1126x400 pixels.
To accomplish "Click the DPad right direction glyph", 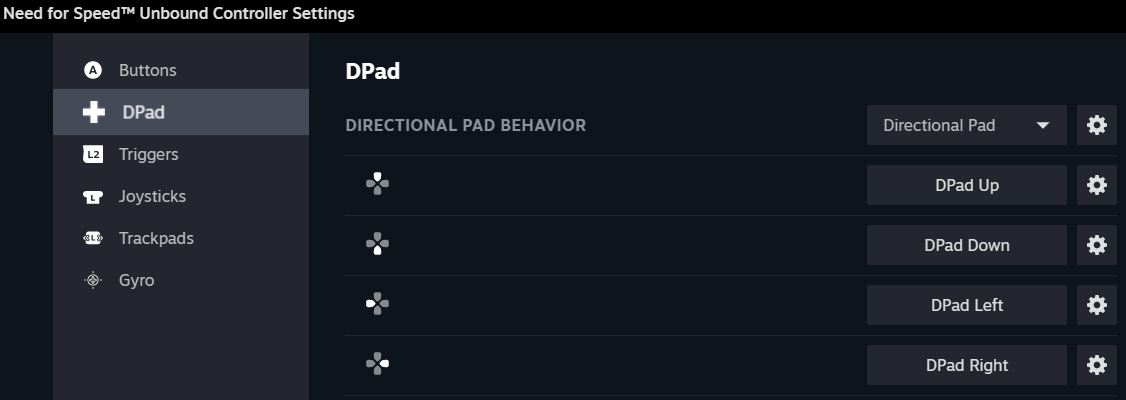I will point(377,364).
